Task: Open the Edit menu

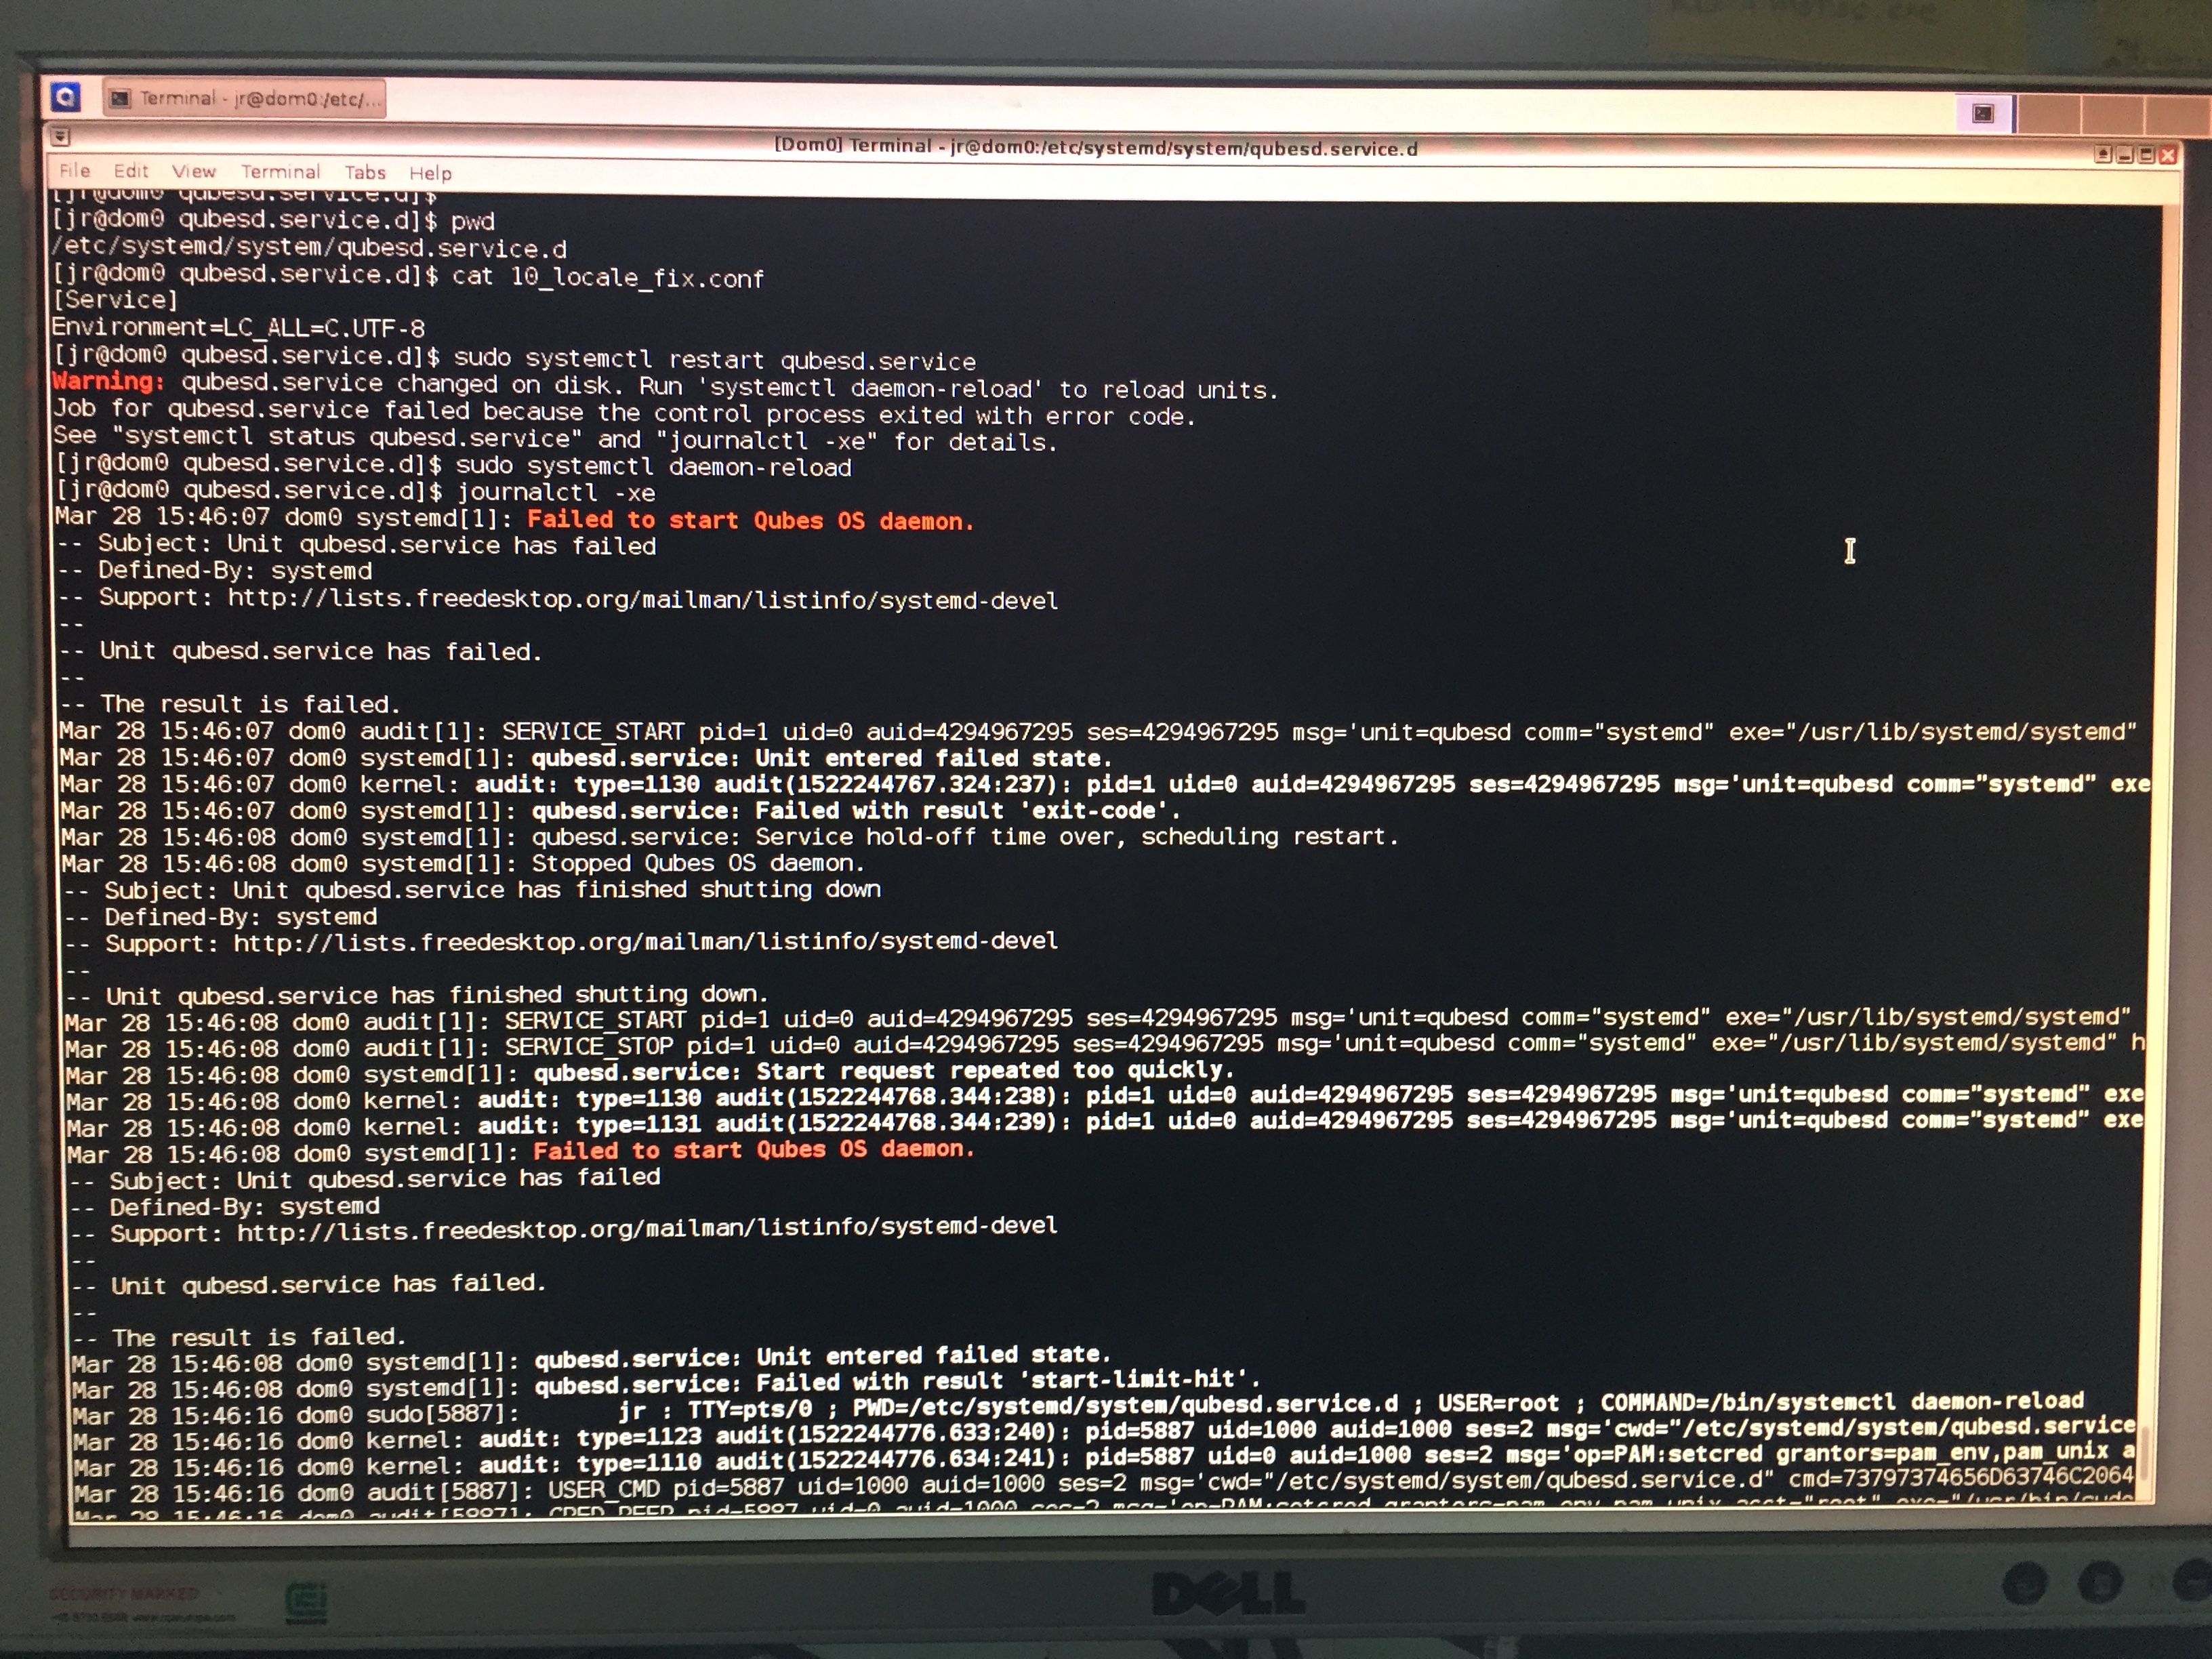Action: (130, 171)
